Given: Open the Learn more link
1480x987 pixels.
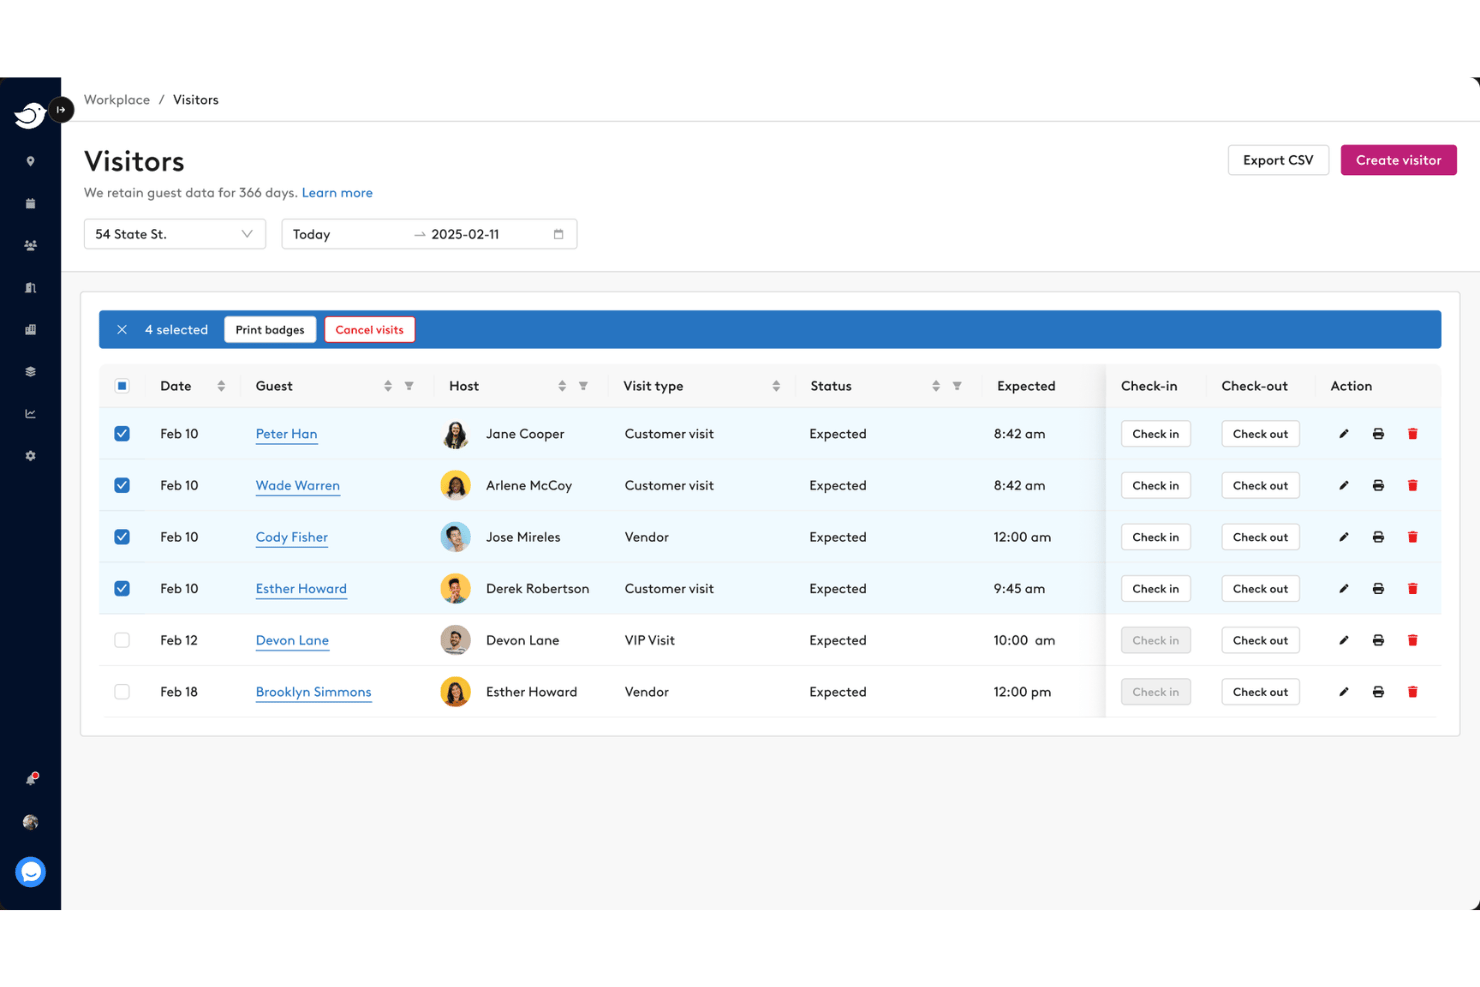Looking at the screenshot, I should click(337, 193).
